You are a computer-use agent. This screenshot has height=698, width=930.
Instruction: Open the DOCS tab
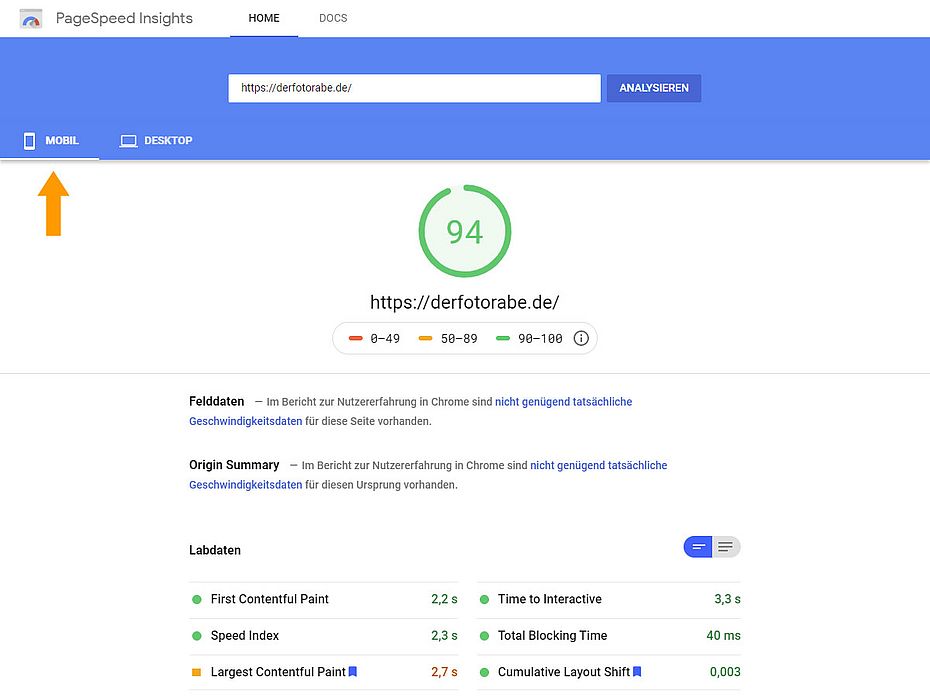[333, 18]
